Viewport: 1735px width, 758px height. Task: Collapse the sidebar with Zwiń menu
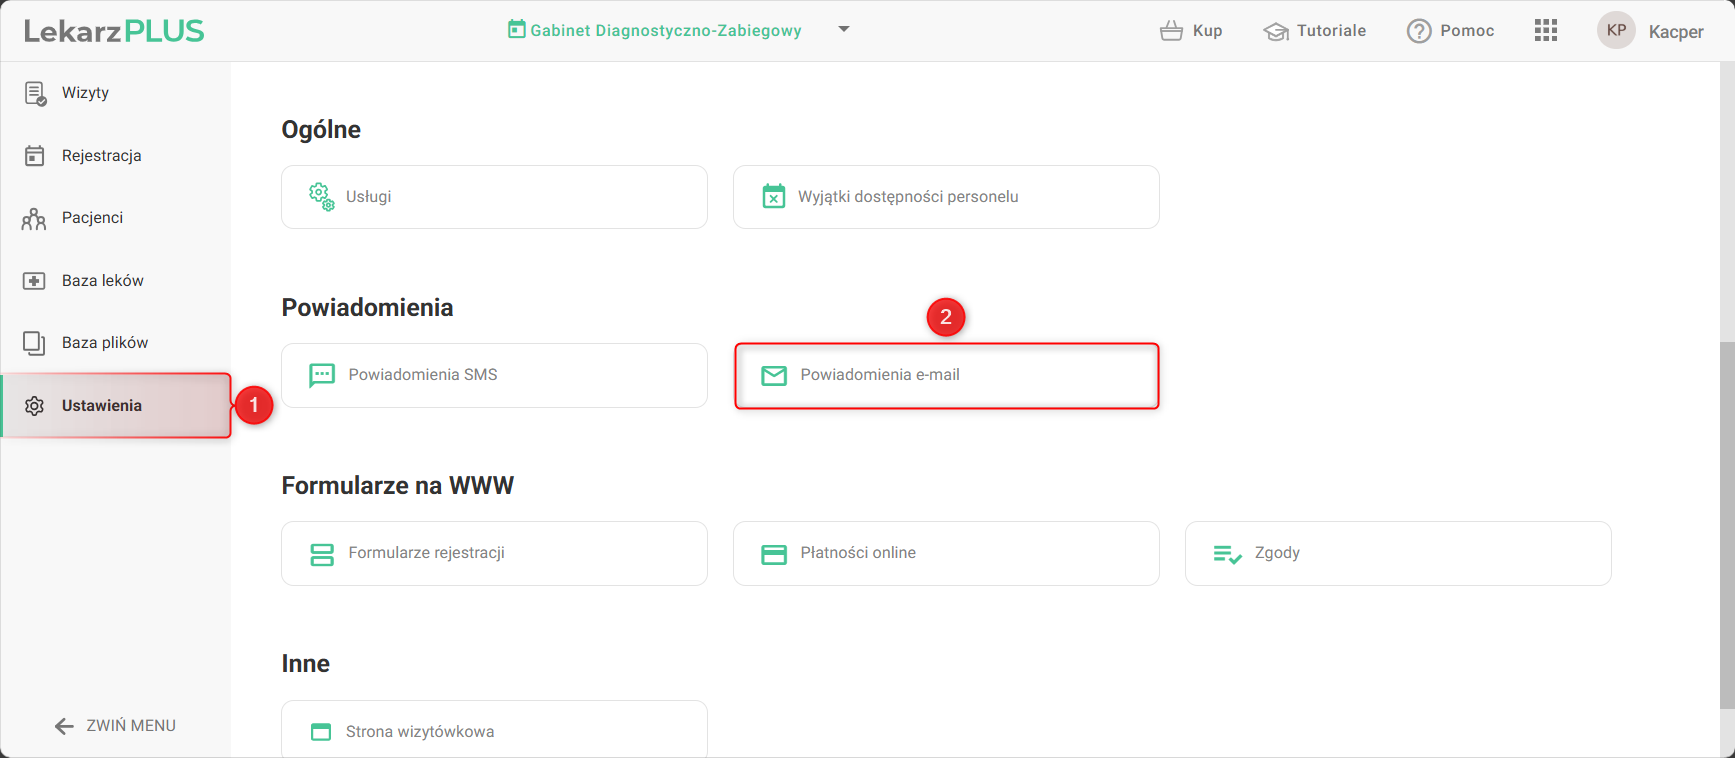[115, 726]
